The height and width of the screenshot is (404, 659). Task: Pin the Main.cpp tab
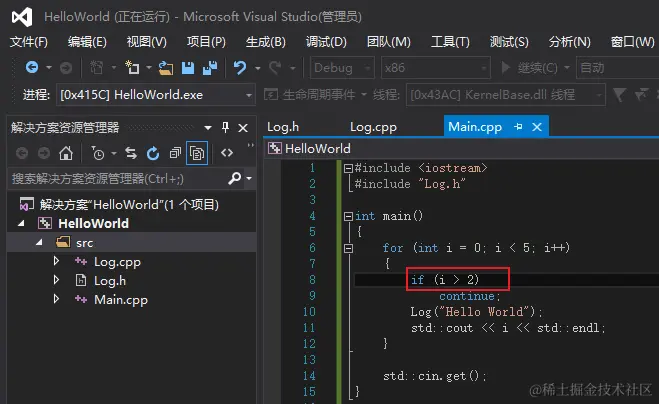tap(518, 127)
